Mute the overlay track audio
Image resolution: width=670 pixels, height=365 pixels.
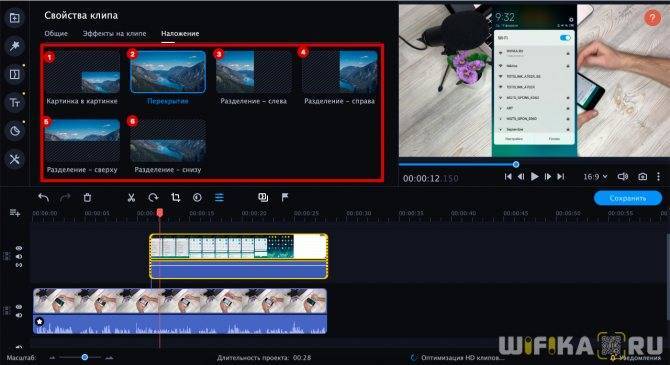coord(19,256)
